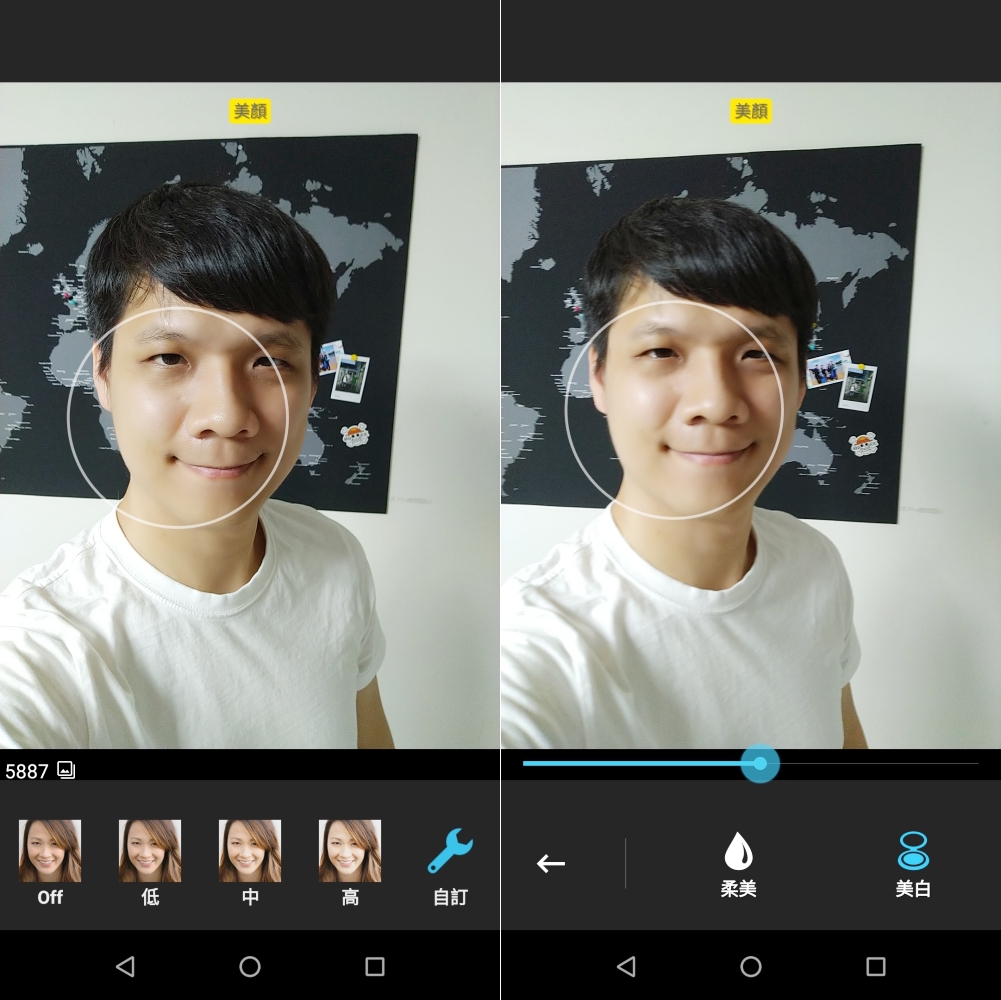Tap Android back button on left screen
The width and height of the screenshot is (1001, 1000).
coord(125,966)
